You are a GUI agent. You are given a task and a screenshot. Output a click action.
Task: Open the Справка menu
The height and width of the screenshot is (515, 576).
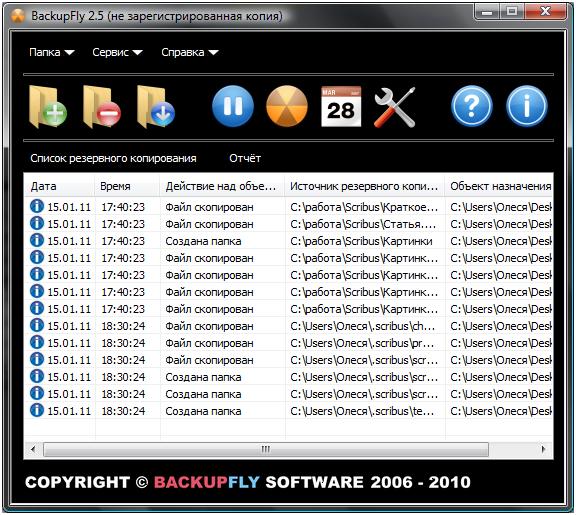coord(183,52)
